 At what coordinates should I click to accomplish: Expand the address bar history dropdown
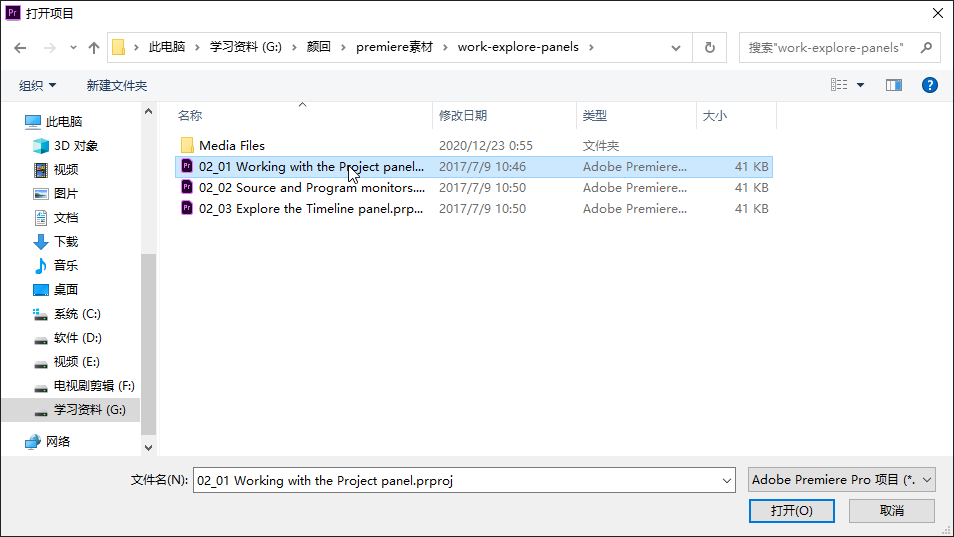[675, 47]
